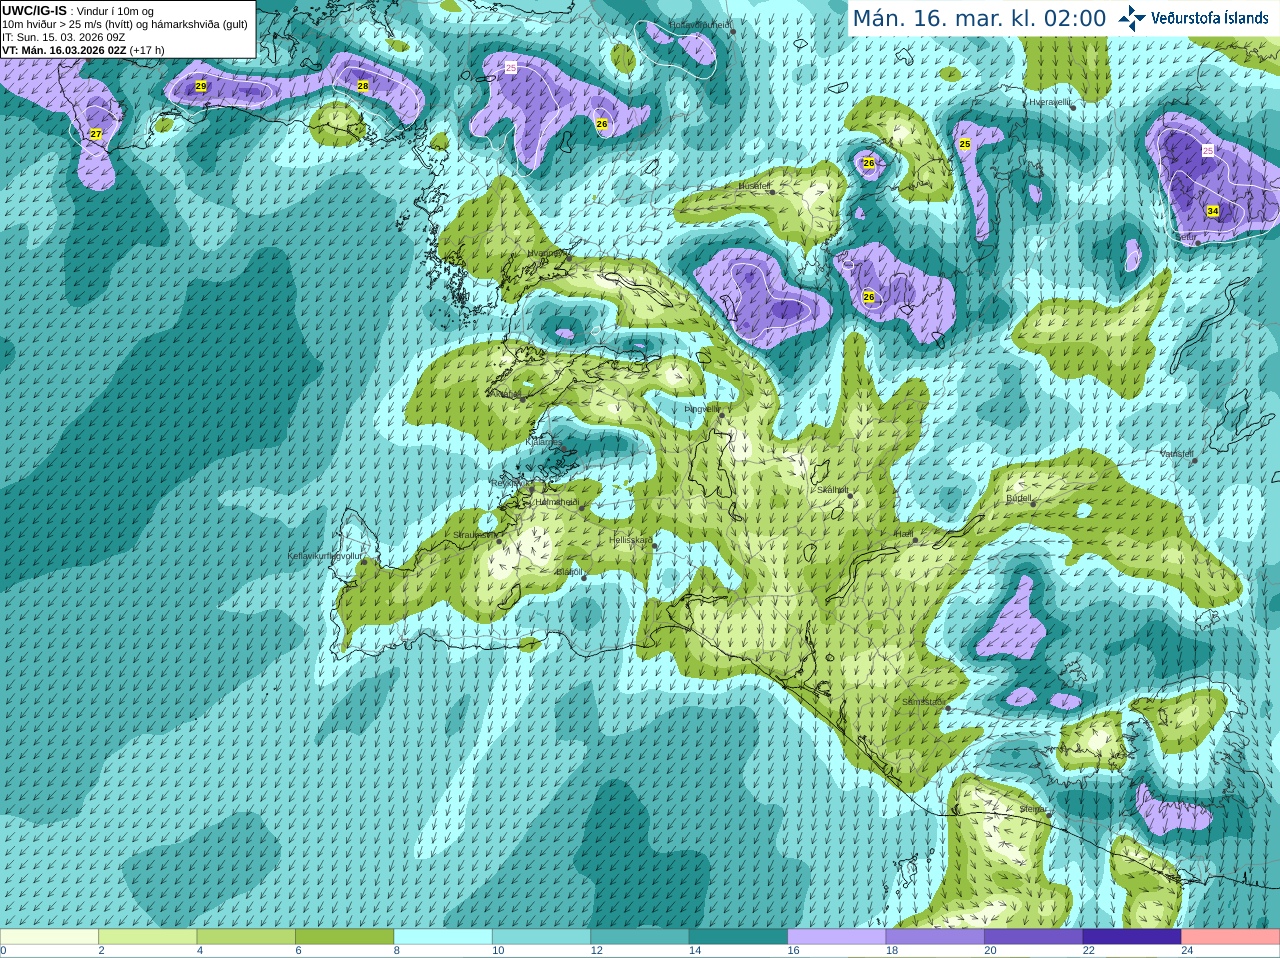The height and width of the screenshot is (958, 1280).
Task: Click the Hellisskarð station label
Action: 631,540
